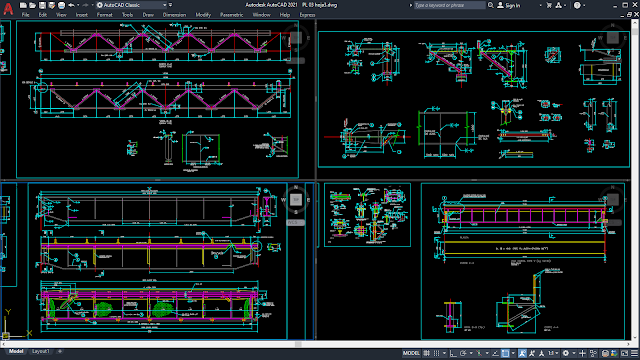Viewport: 640px width, 360px height.
Task: Click the New drawing icon
Action: [23, 5]
